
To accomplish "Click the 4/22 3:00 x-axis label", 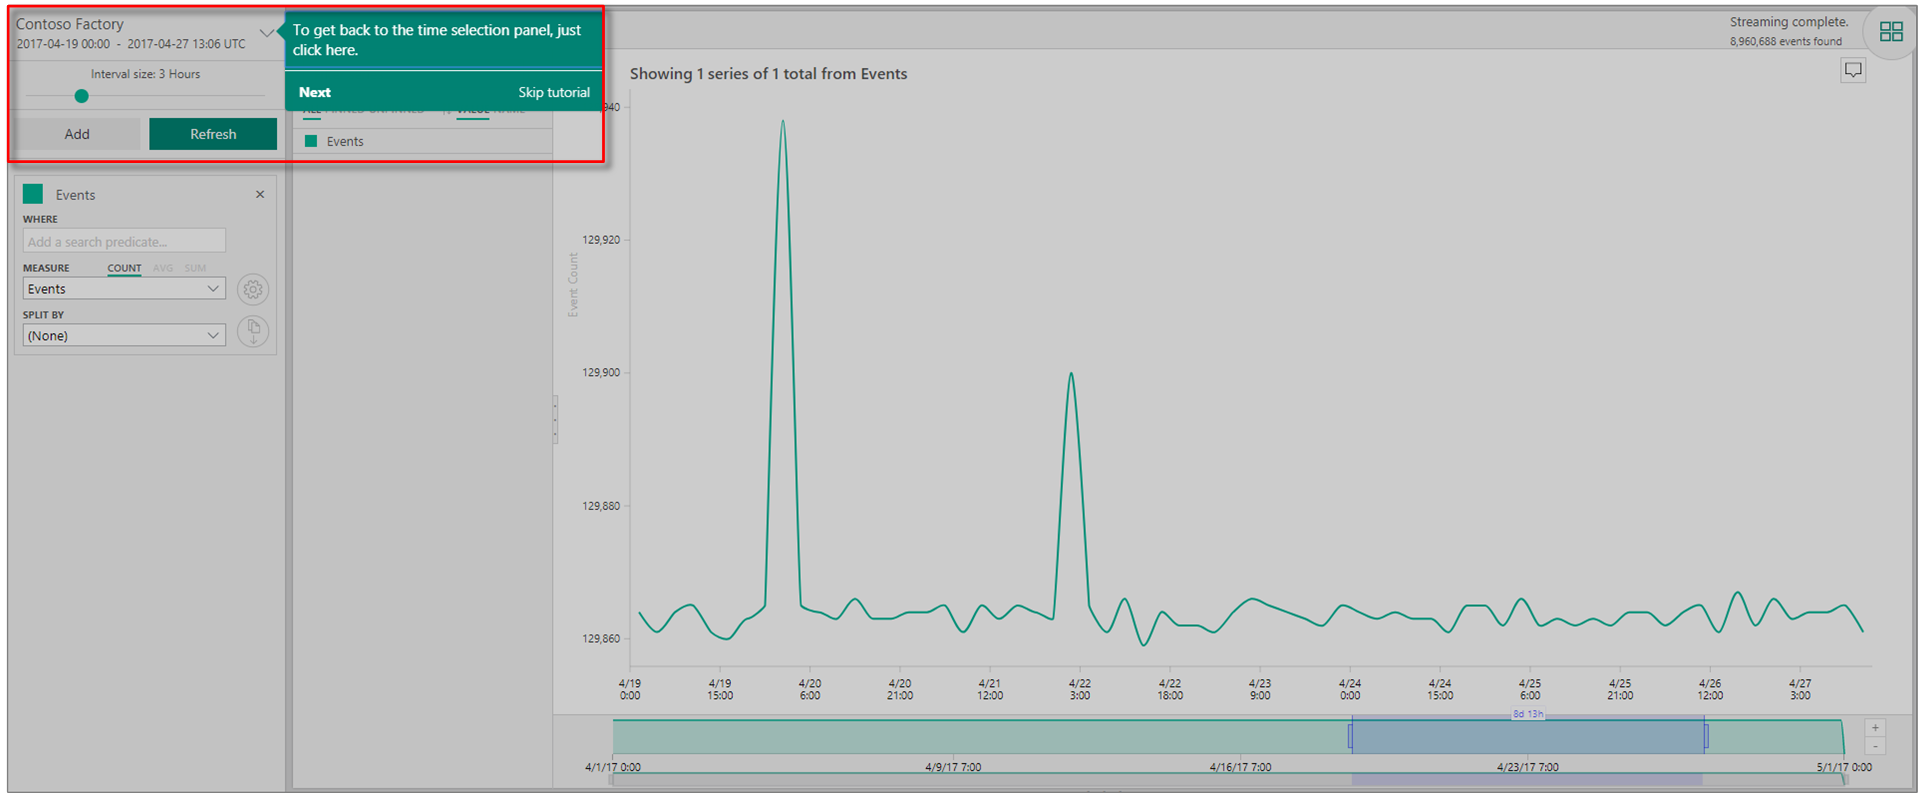I will click(1080, 689).
